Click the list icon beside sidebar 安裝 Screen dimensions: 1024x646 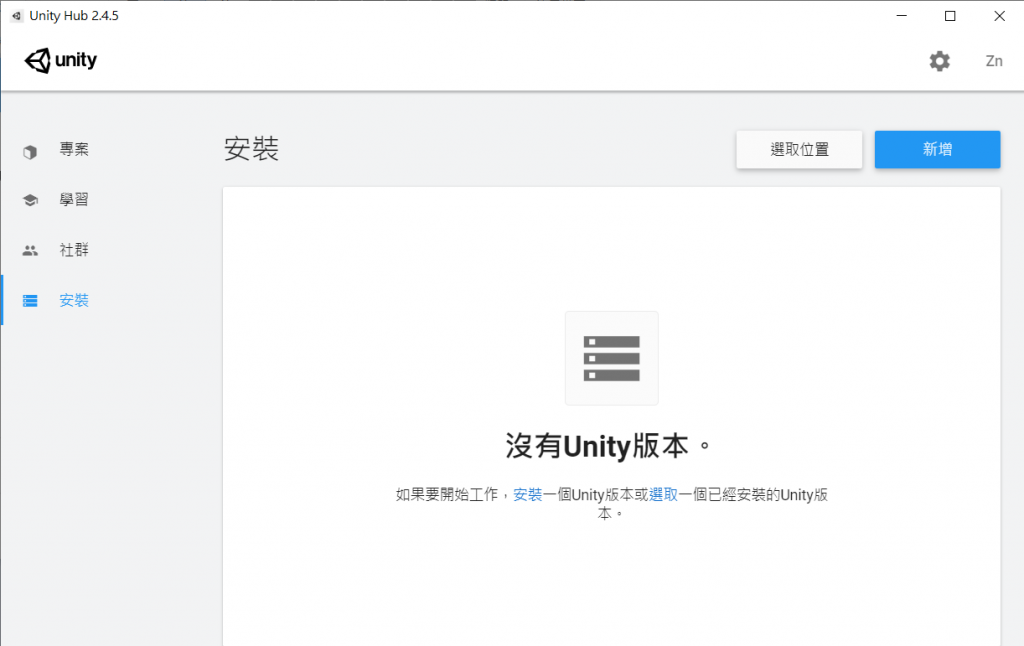click(30, 300)
